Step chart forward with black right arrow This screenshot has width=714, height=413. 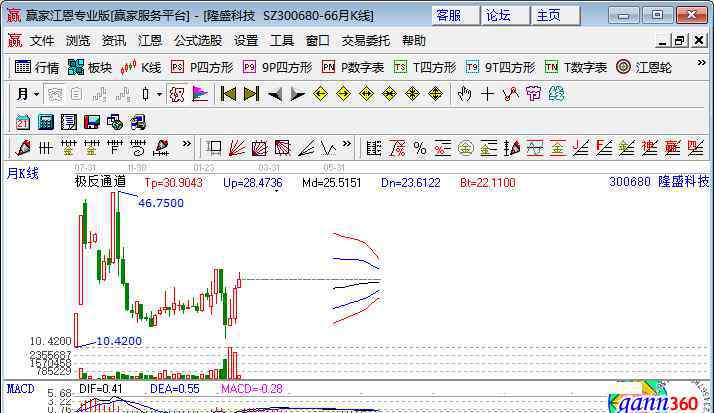click(297, 94)
